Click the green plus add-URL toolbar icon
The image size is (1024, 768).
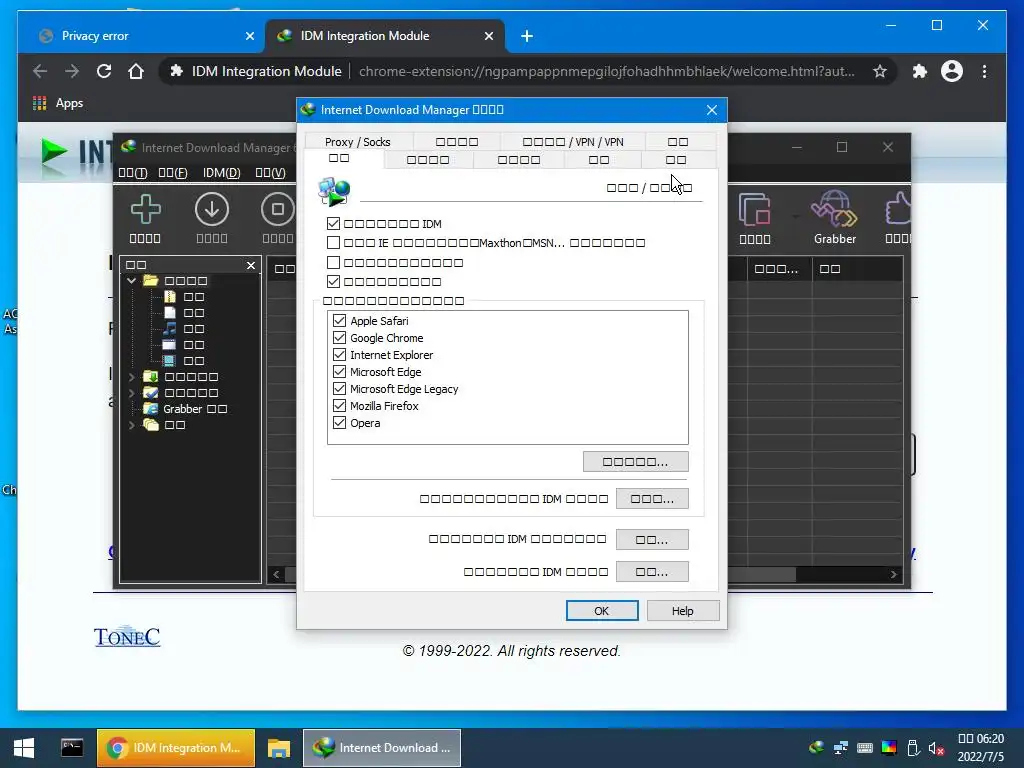point(145,210)
